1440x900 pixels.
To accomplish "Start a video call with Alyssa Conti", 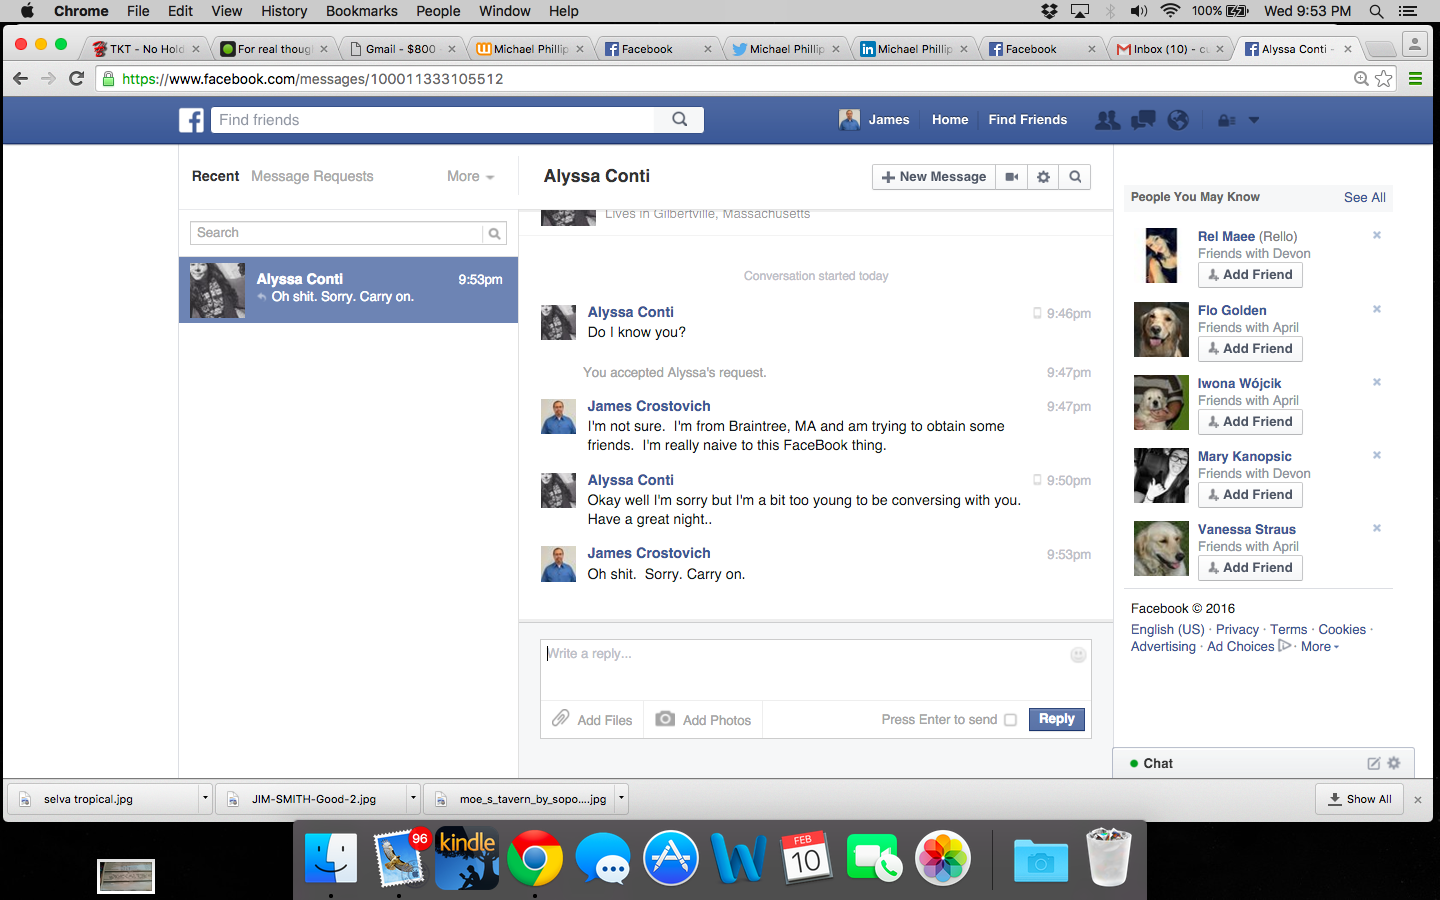I will point(1012,177).
